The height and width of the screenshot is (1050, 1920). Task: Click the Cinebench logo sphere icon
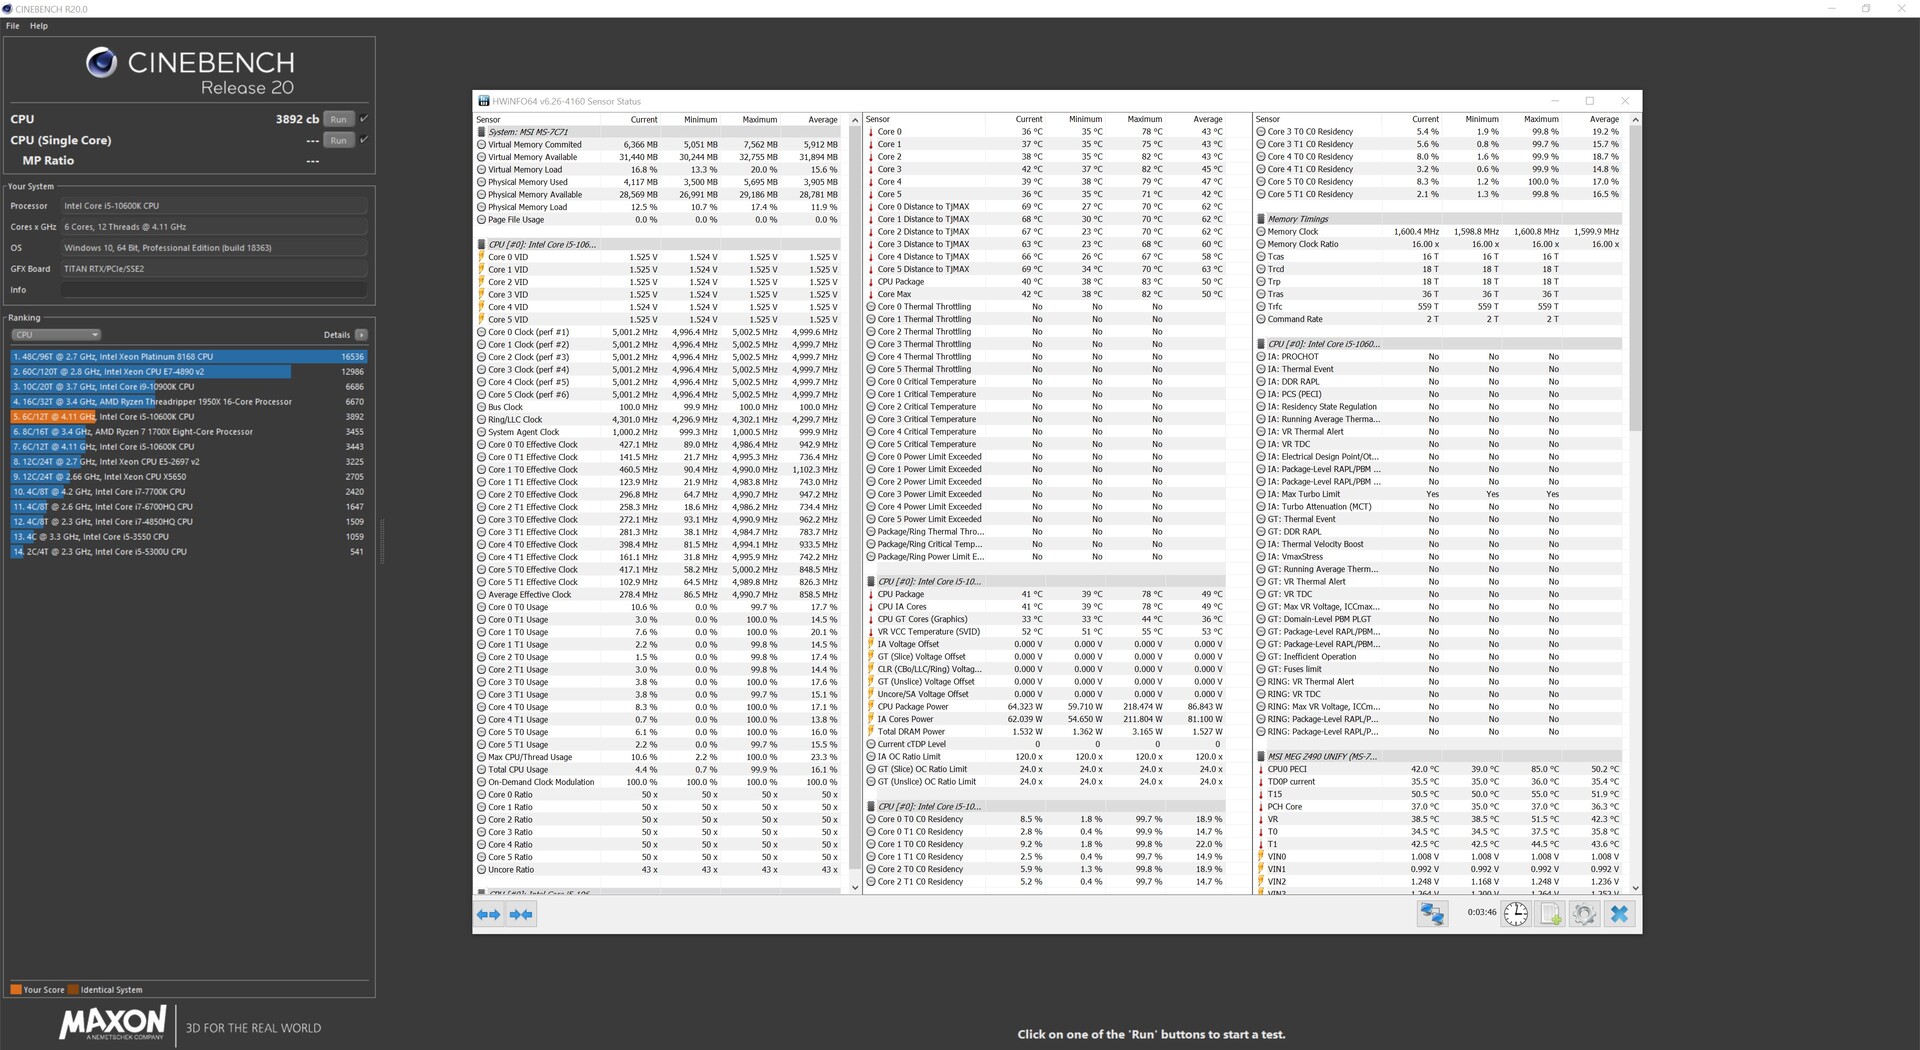101,63
